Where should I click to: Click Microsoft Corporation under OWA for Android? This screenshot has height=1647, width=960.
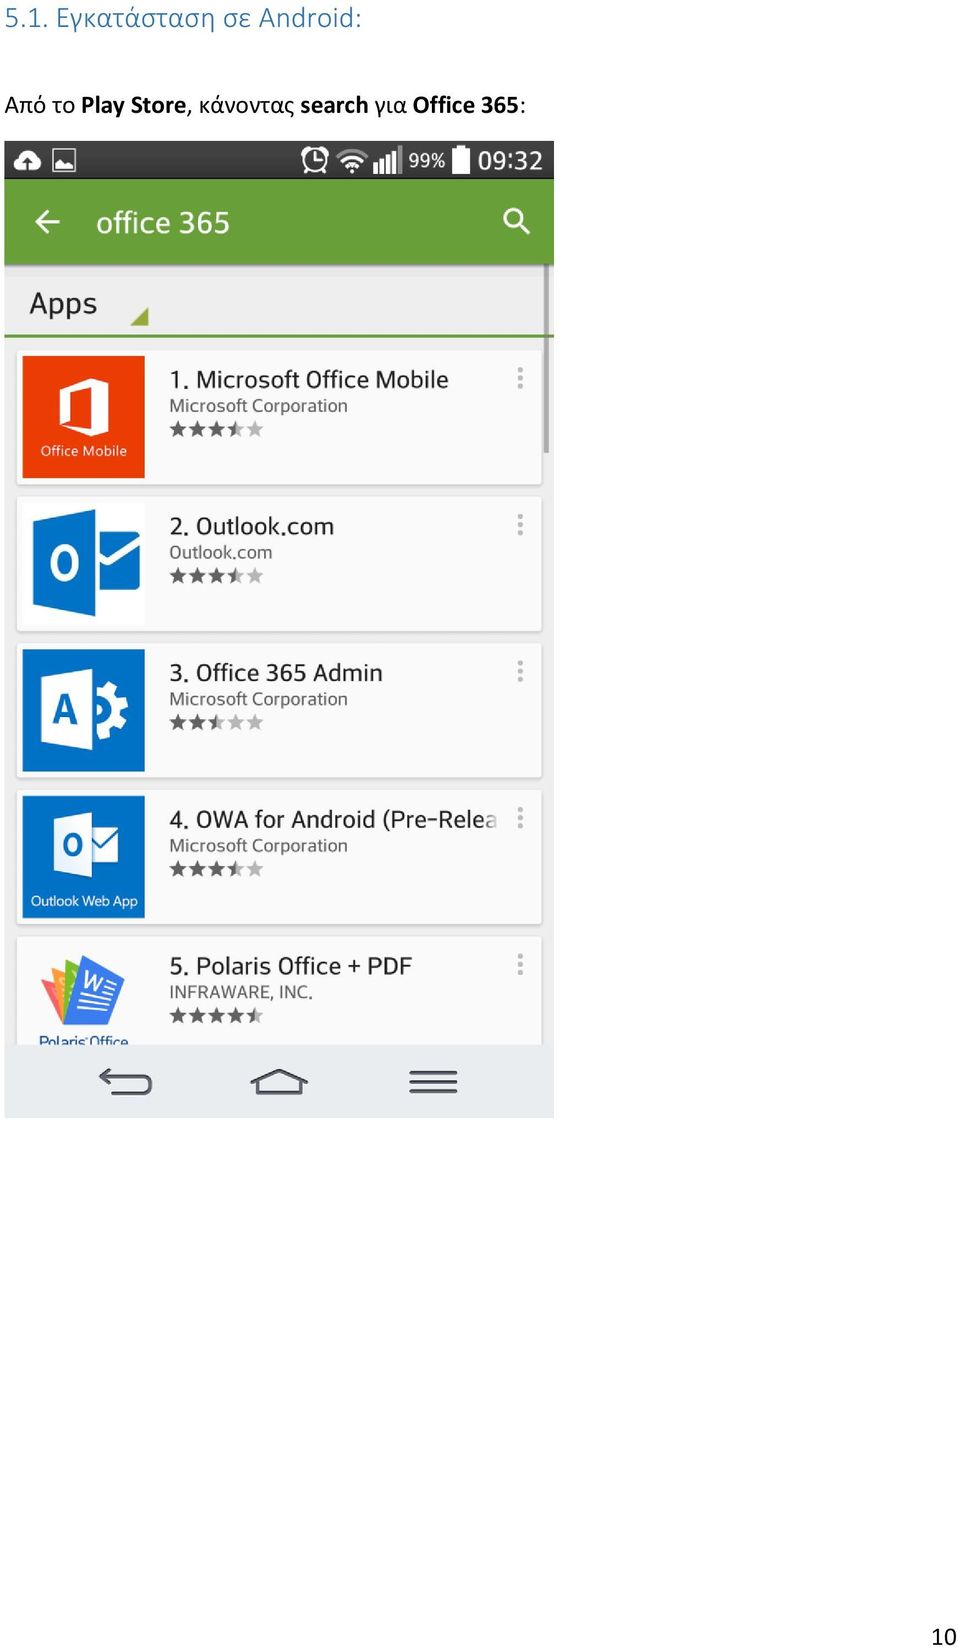click(258, 846)
